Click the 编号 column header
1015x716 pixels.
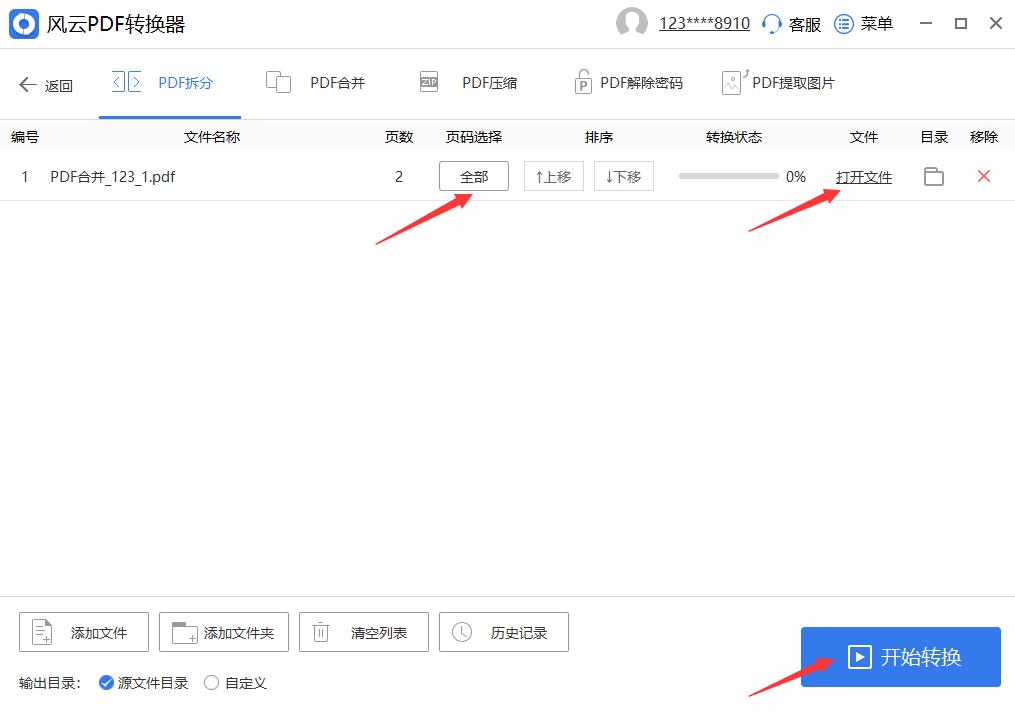[x=25, y=137]
